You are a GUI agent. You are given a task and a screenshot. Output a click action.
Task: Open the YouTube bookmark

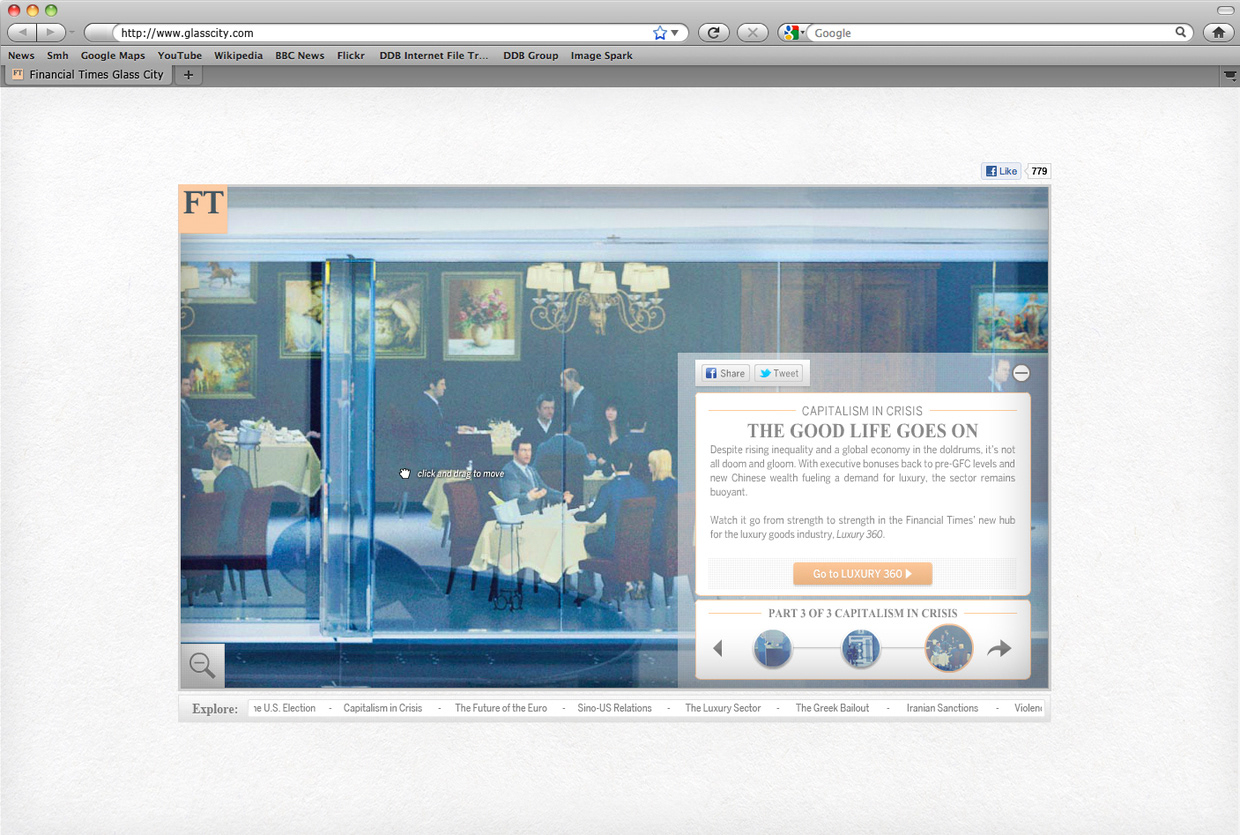pyautogui.click(x=180, y=56)
